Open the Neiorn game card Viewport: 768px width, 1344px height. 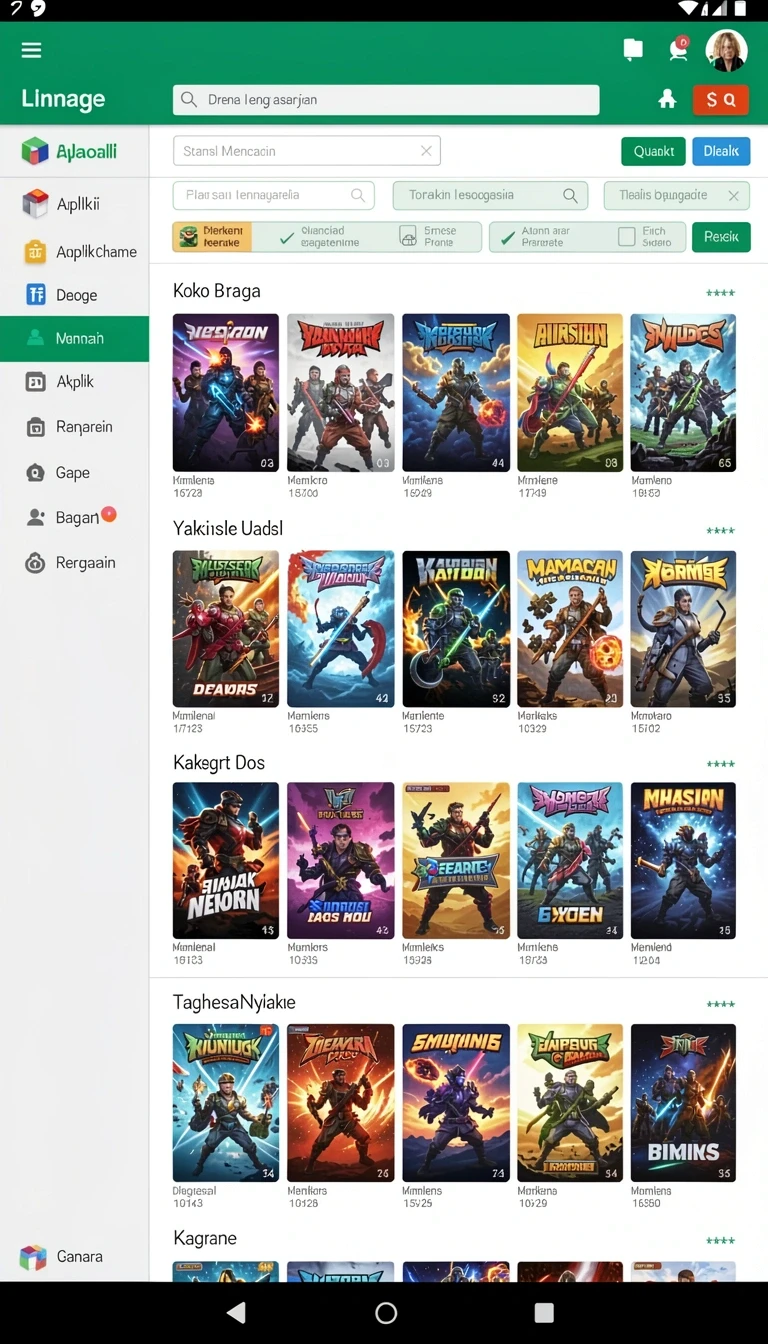click(226, 860)
